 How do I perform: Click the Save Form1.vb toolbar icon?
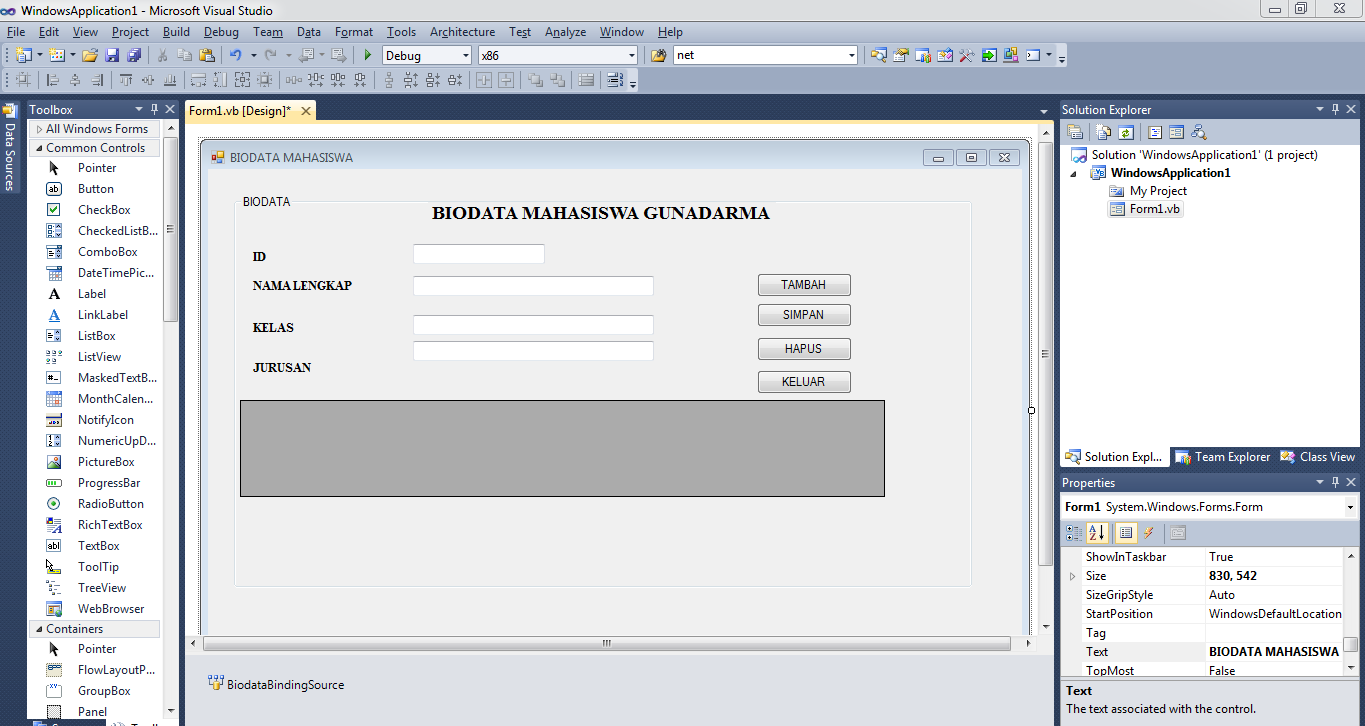(112, 55)
